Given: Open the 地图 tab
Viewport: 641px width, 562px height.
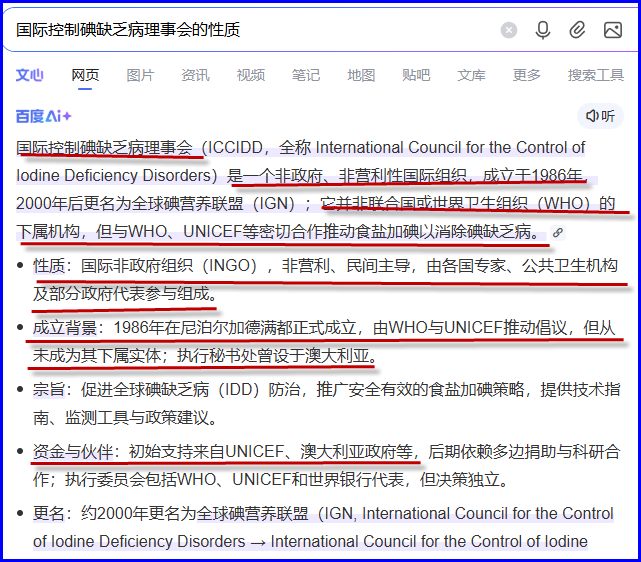Looking at the screenshot, I should (x=361, y=75).
